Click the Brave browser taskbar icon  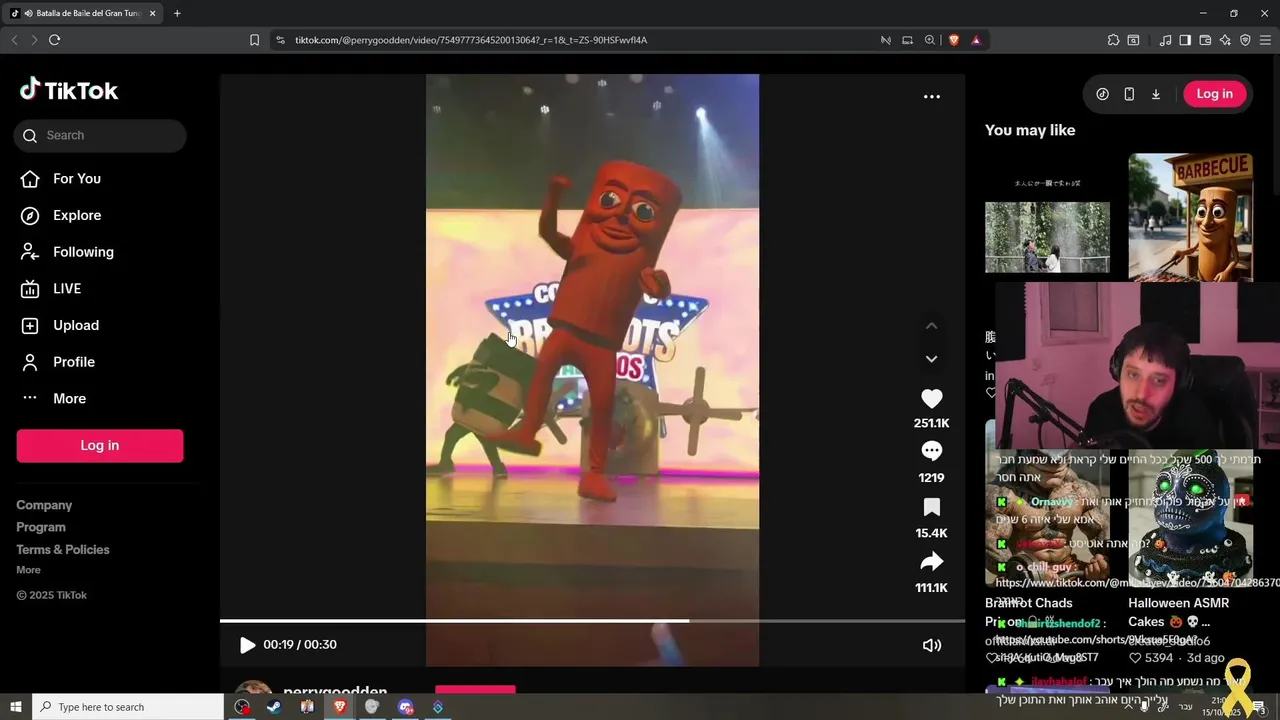tap(340, 707)
